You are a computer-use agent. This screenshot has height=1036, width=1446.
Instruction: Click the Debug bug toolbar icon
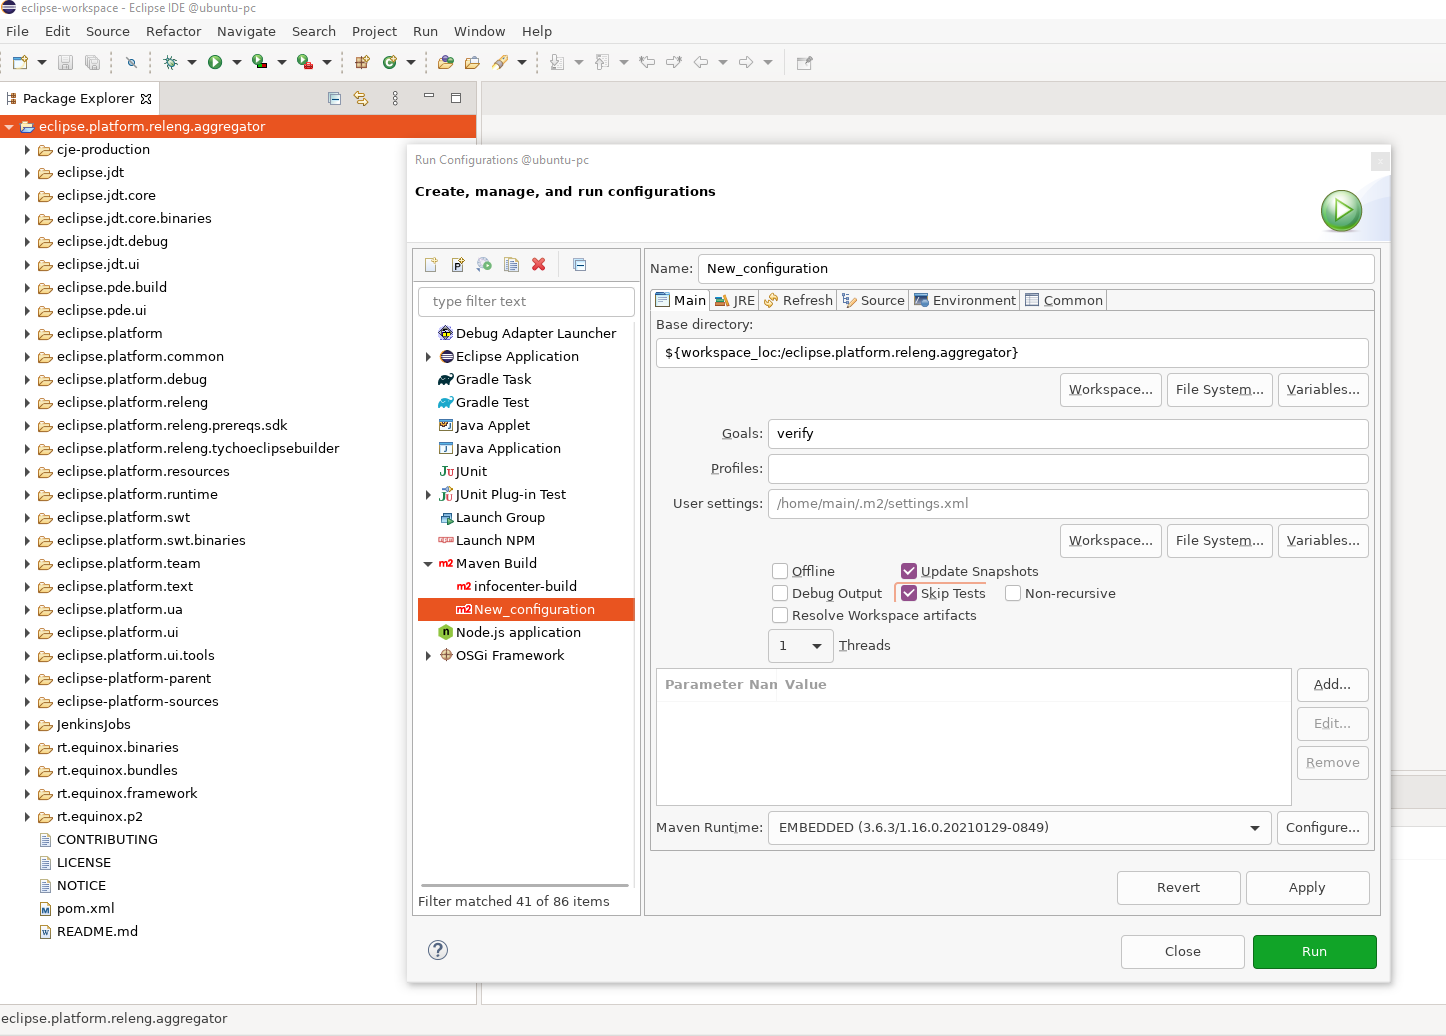pyautogui.click(x=171, y=62)
